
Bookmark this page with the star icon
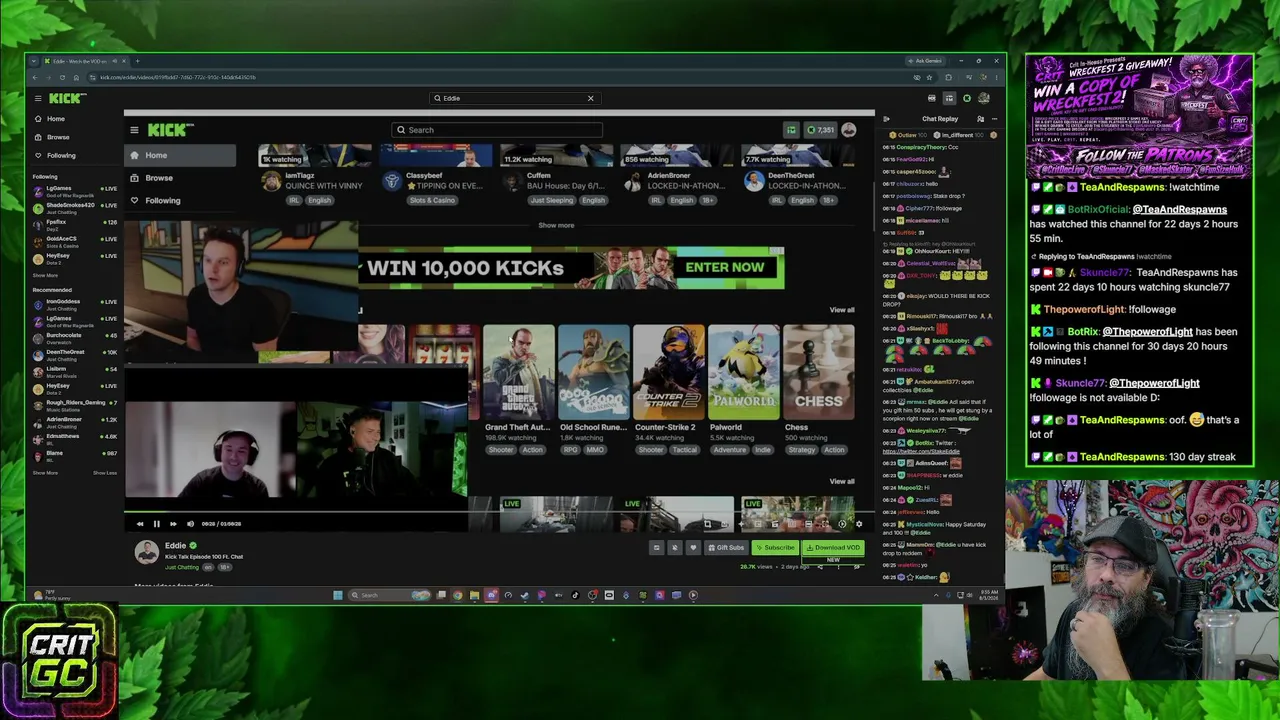[x=931, y=77]
